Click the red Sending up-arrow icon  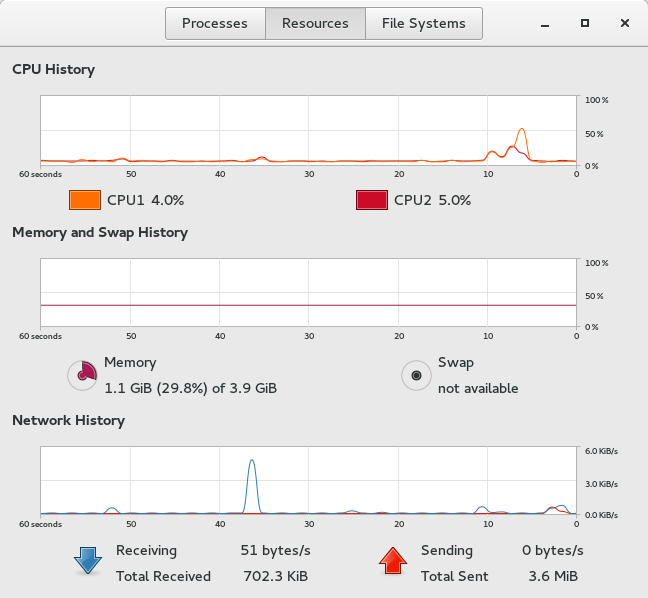[x=394, y=562]
